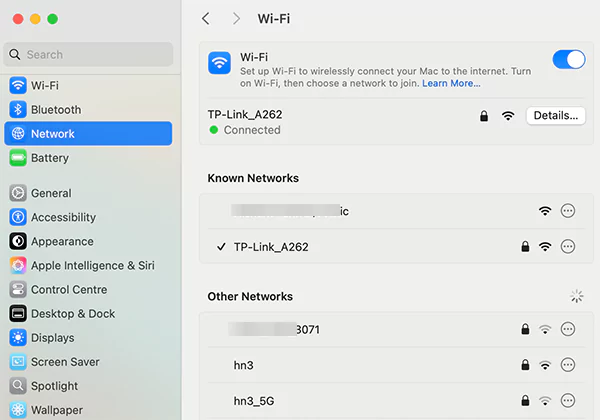Open Bluetooth settings in sidebar

[88, 109]
